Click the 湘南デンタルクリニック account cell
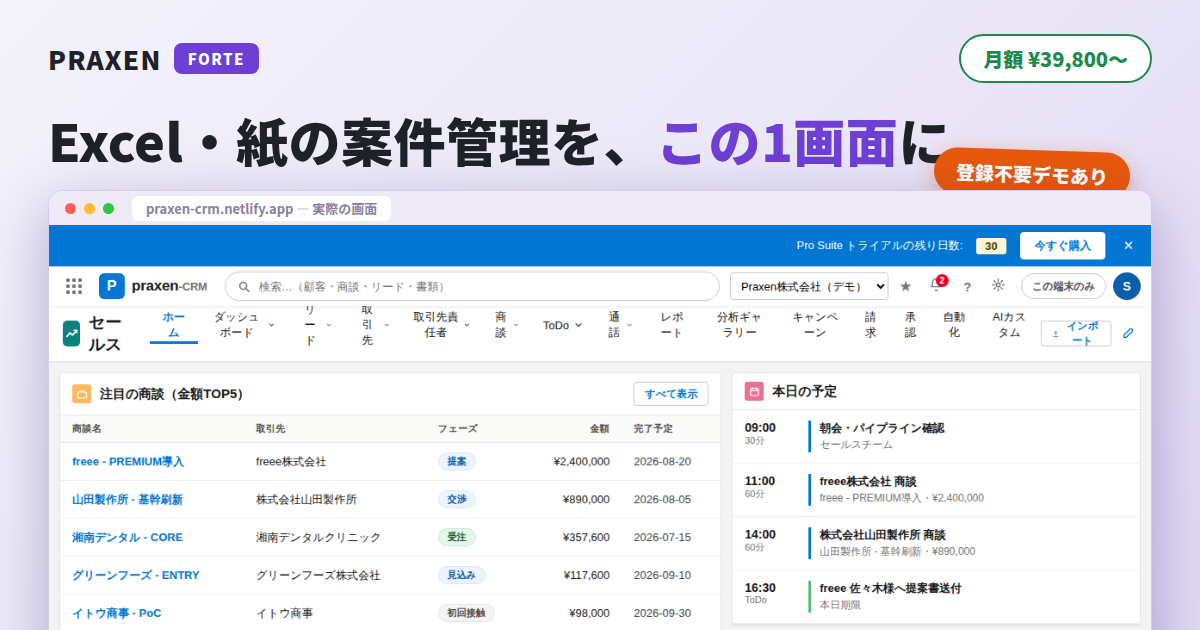This screenshot has height=630, width=1200. (x=318, y=537)
